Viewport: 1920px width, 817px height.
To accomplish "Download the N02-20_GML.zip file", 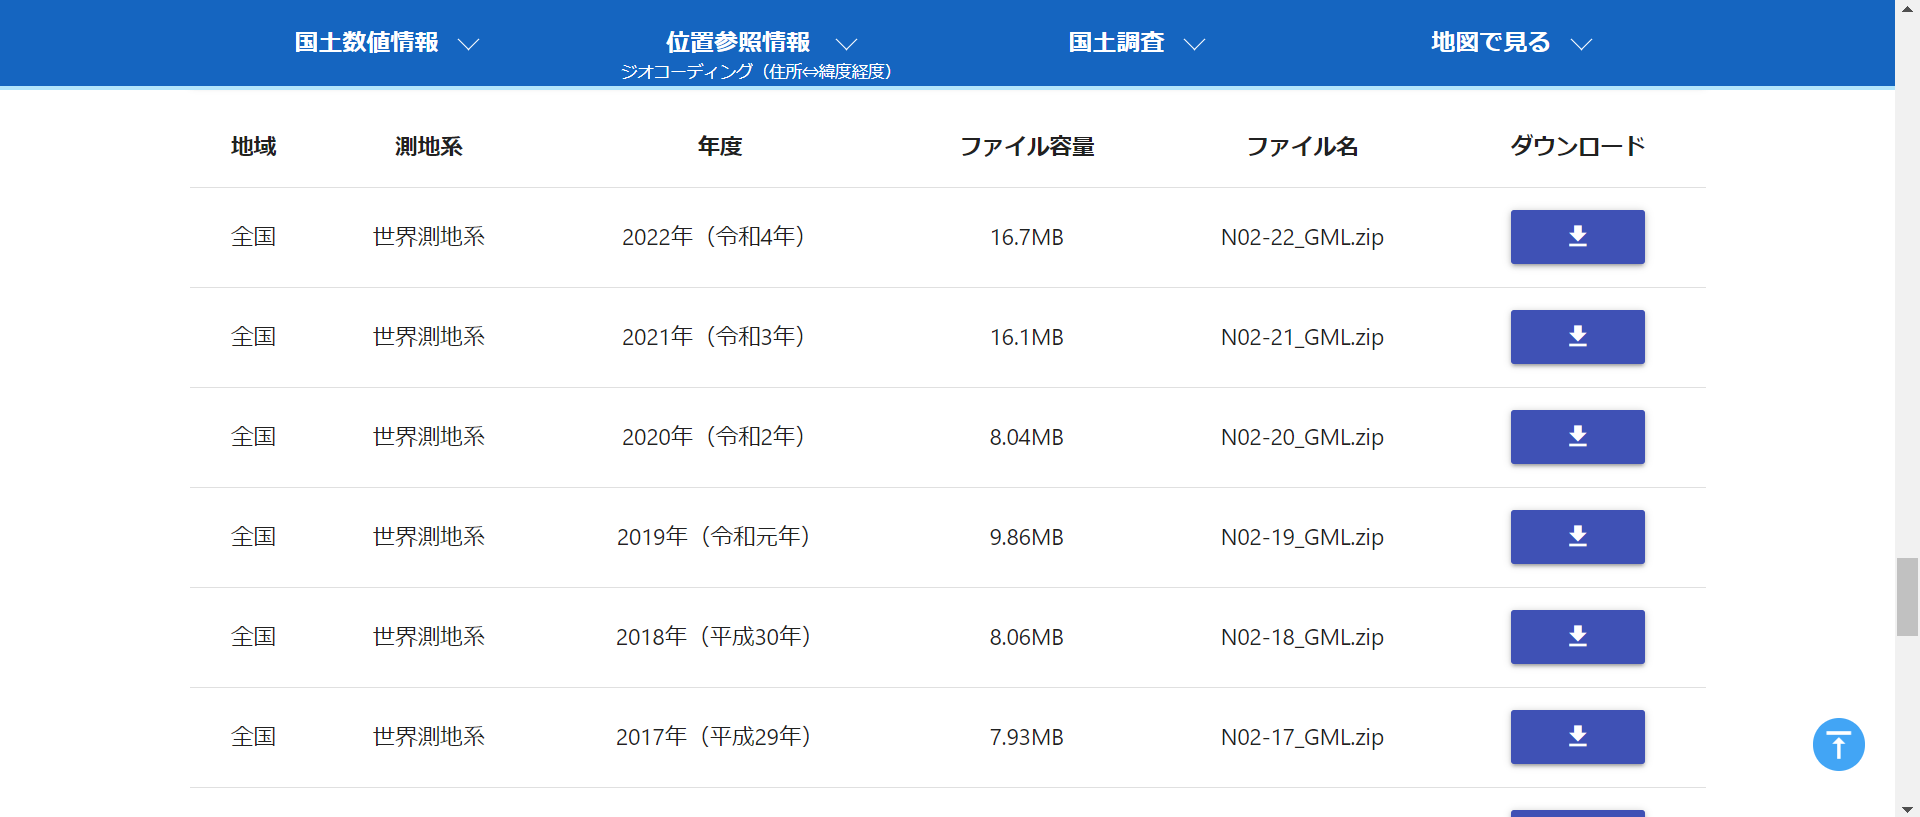I will click(x=1577, y=437).
